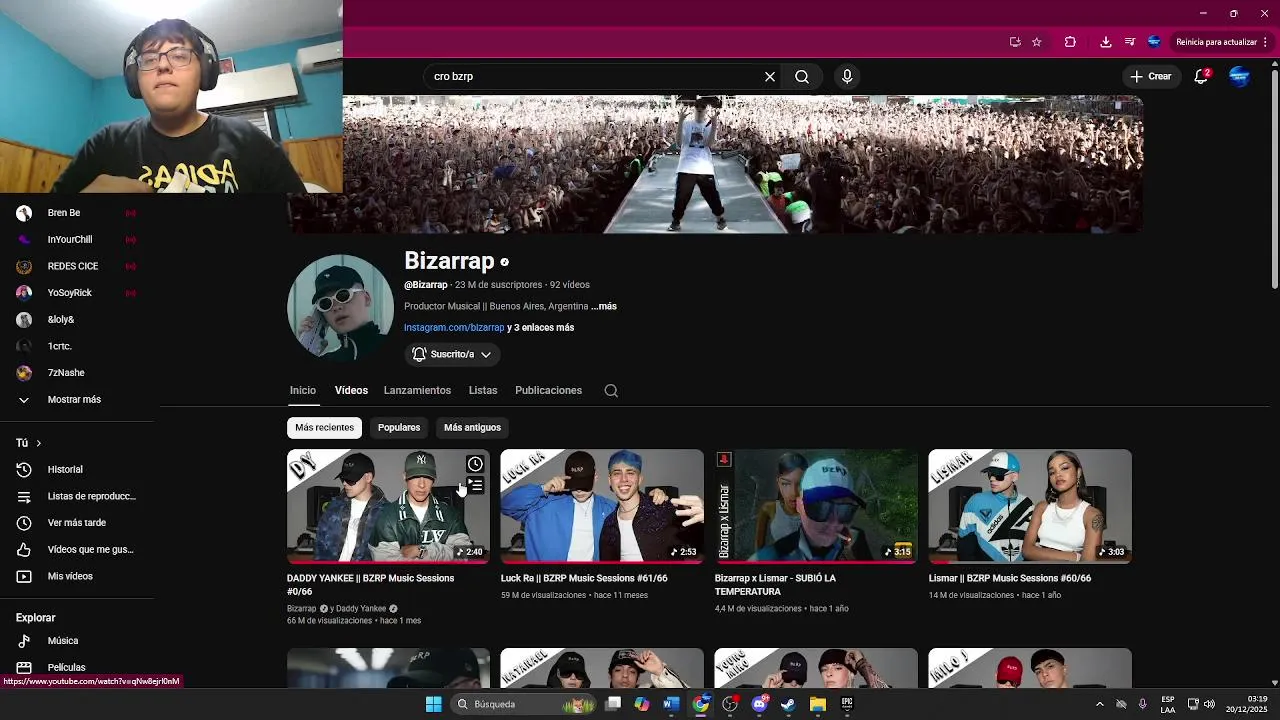The width and height of the screenshot is (1280, 720).
Task: Open the browser extensions puzzle icon
Action: point(1070,42)
